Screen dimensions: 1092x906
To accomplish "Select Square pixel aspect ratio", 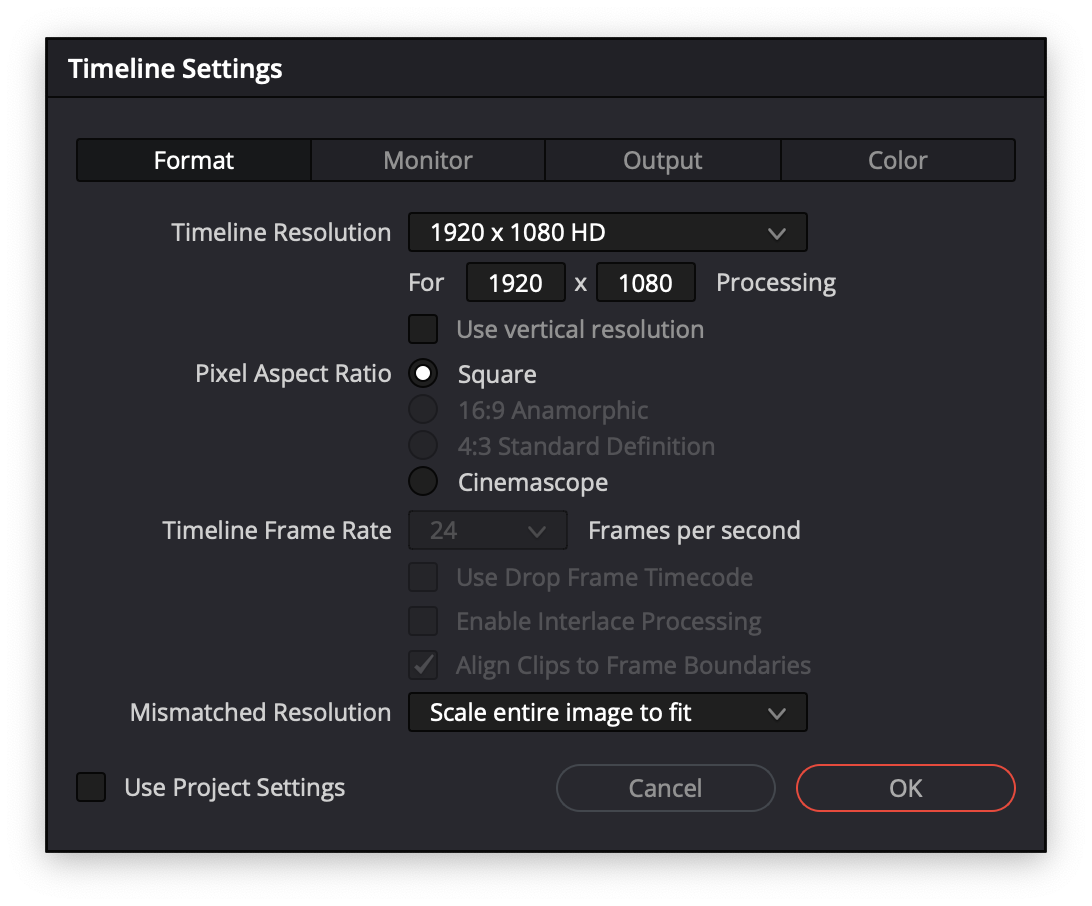I will (423, 374).
